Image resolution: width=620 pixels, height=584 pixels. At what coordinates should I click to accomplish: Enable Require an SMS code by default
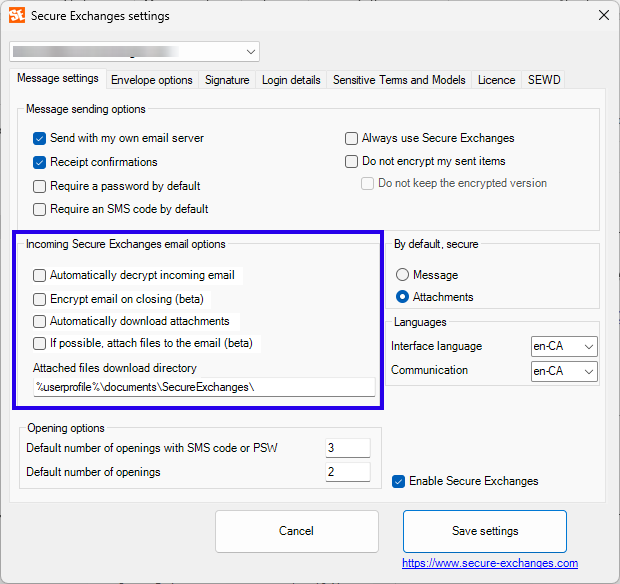pyautogui.click(x=39, y=209)
